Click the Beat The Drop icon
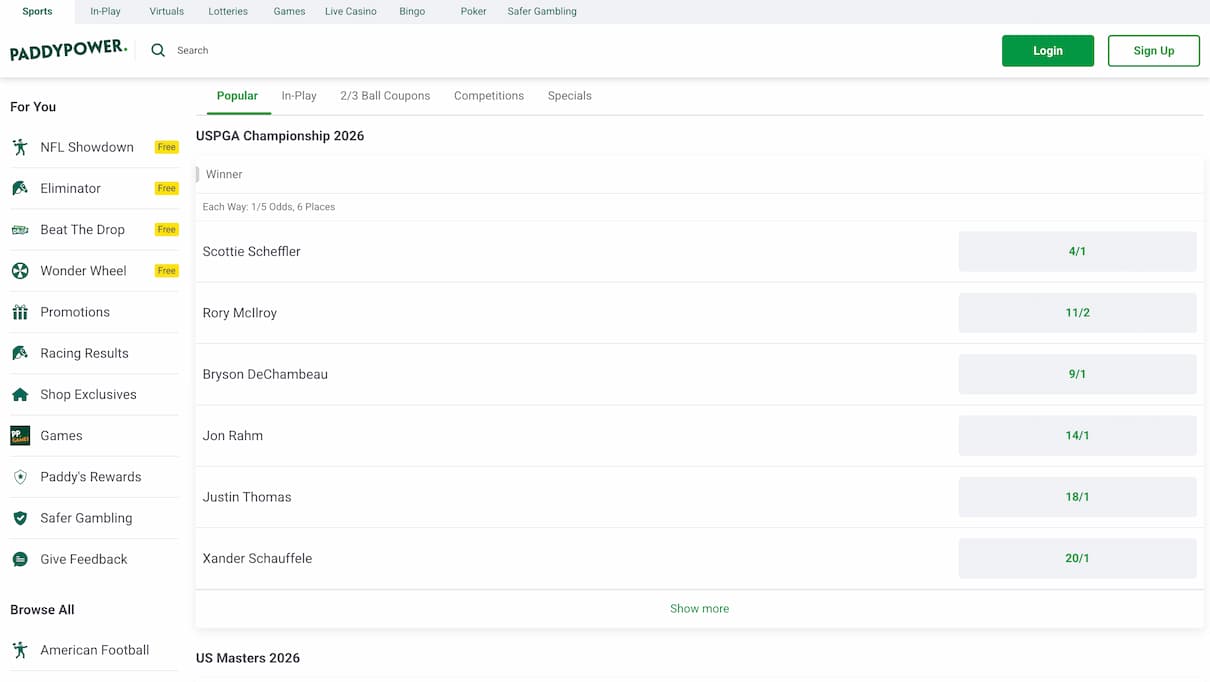 tap(20, 230)
